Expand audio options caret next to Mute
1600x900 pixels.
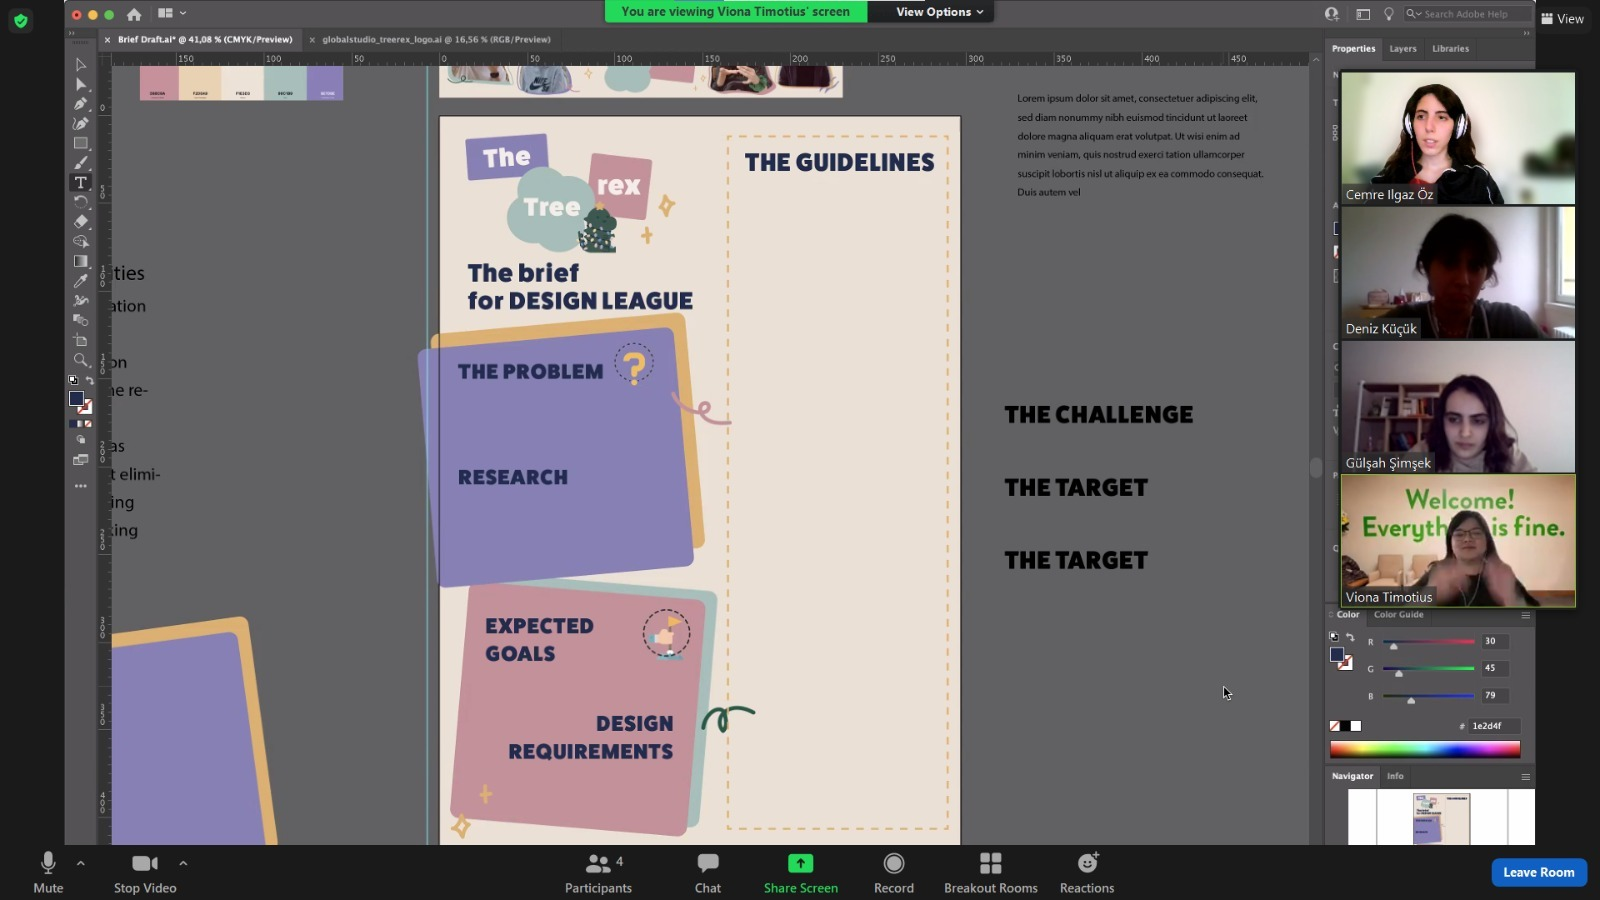[x=81, y=863]
